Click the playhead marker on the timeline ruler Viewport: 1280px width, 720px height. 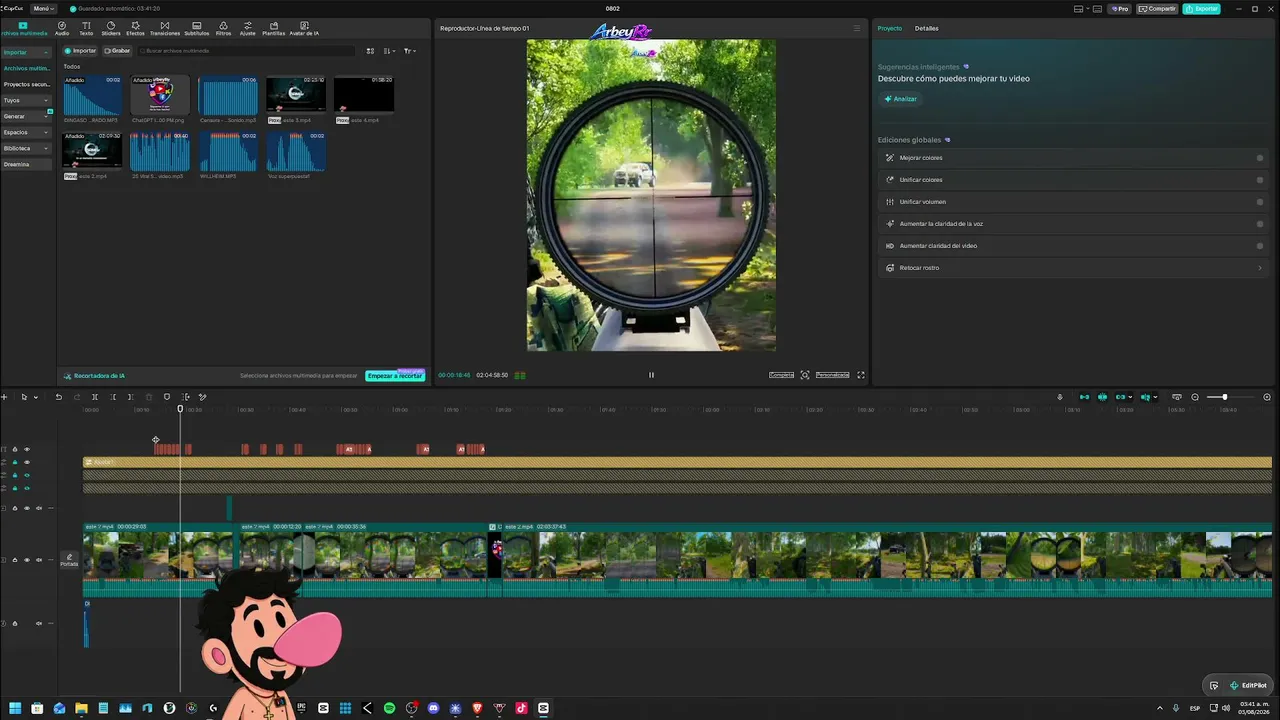click(181, 408)
